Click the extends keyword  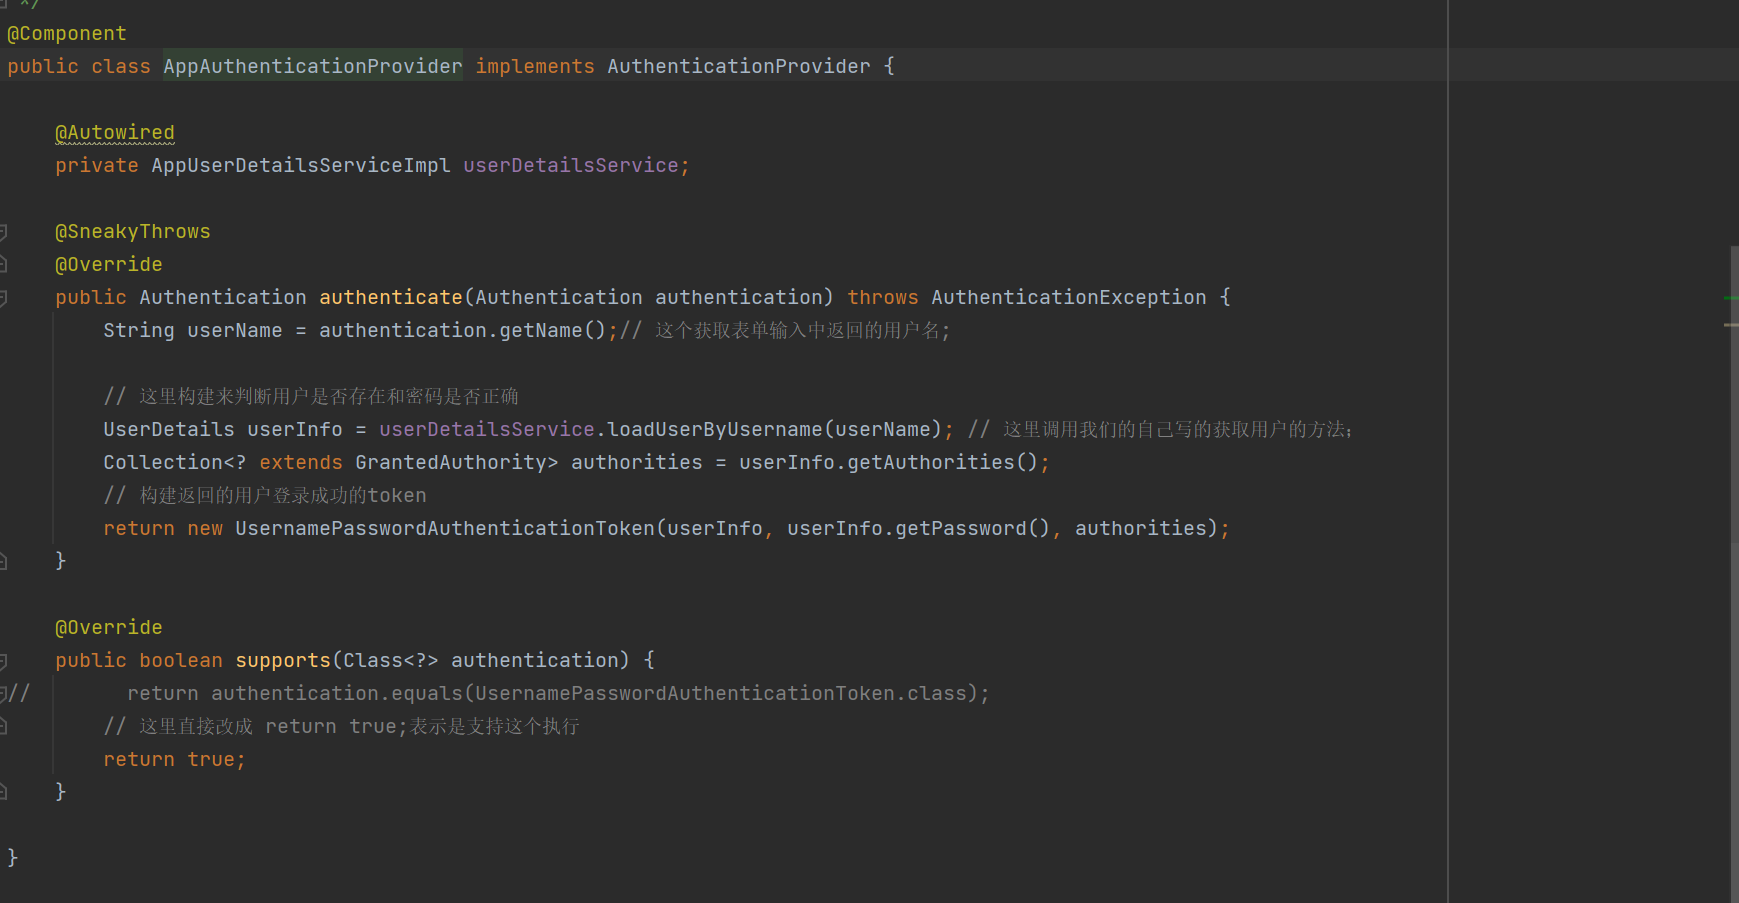coord(301,463)
